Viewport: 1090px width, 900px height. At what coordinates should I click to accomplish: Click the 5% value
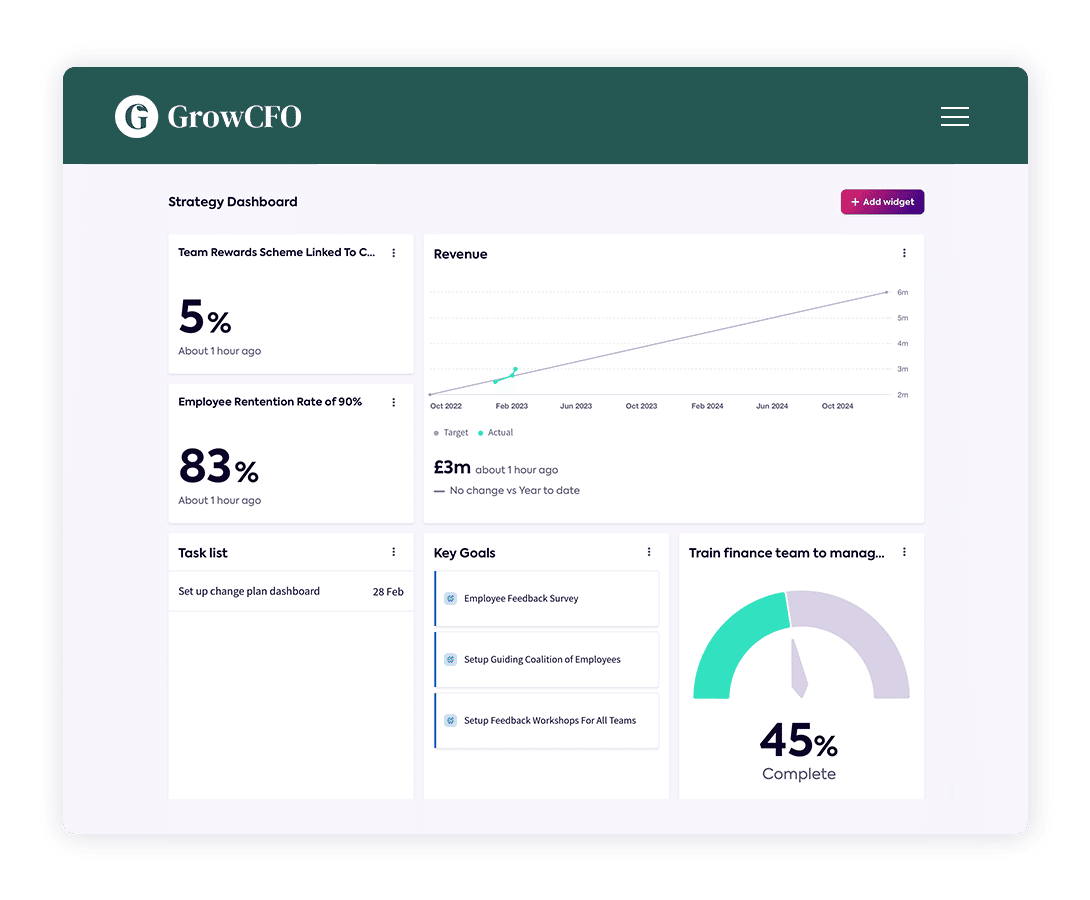pos(205,317)
